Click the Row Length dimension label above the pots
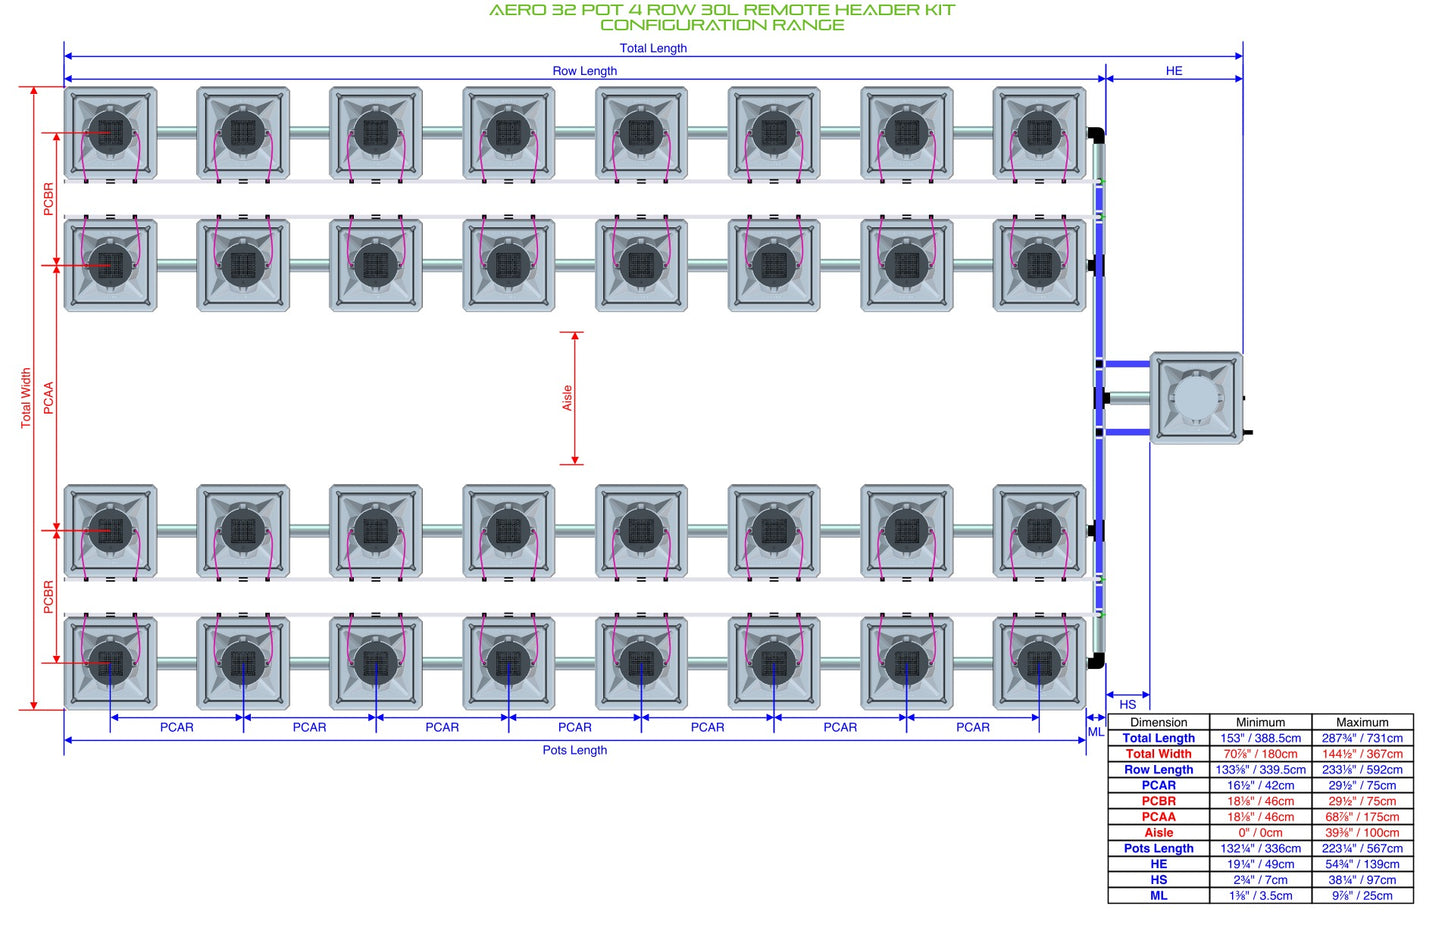Screen dimensions: 1445x937 tap(585, 71)
